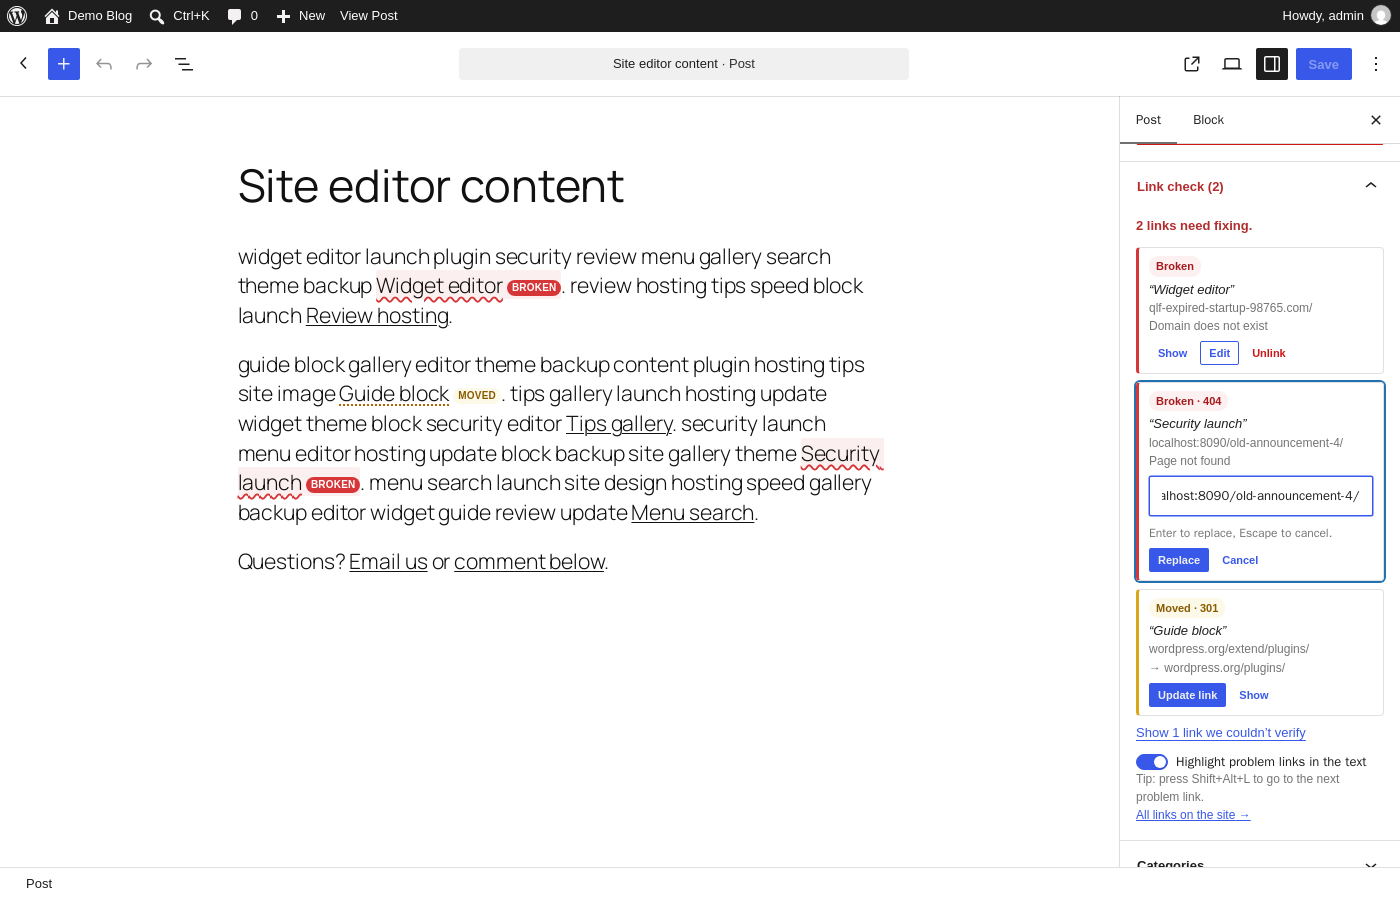Open the device preview laptop icon

1232,64
